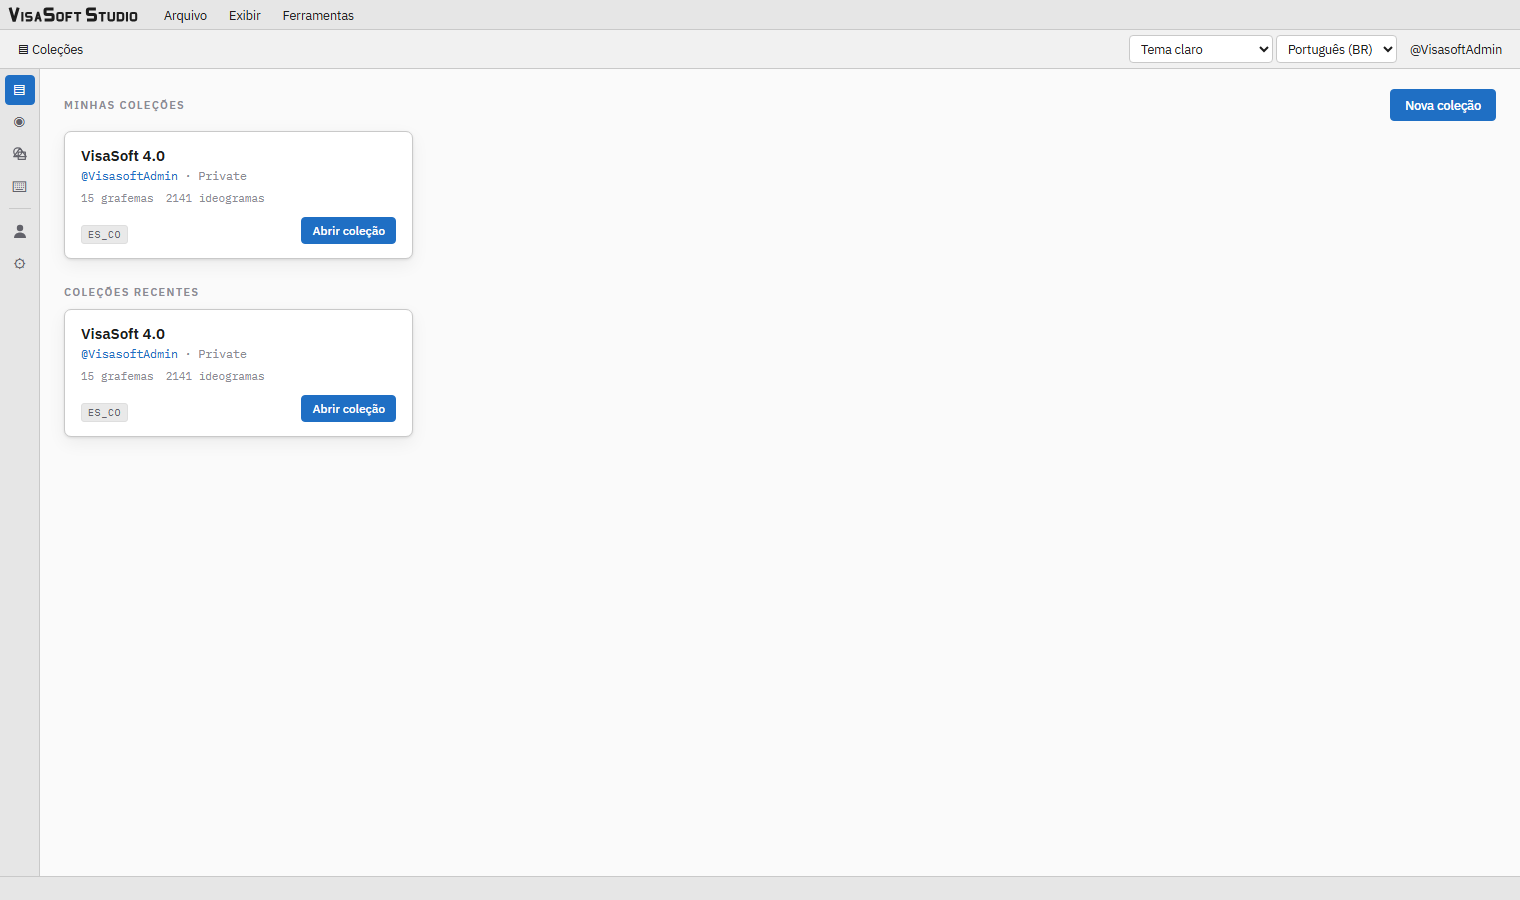
Task: Click Abrir coleção under Minhas Coleções
Action: click(348, 231)
